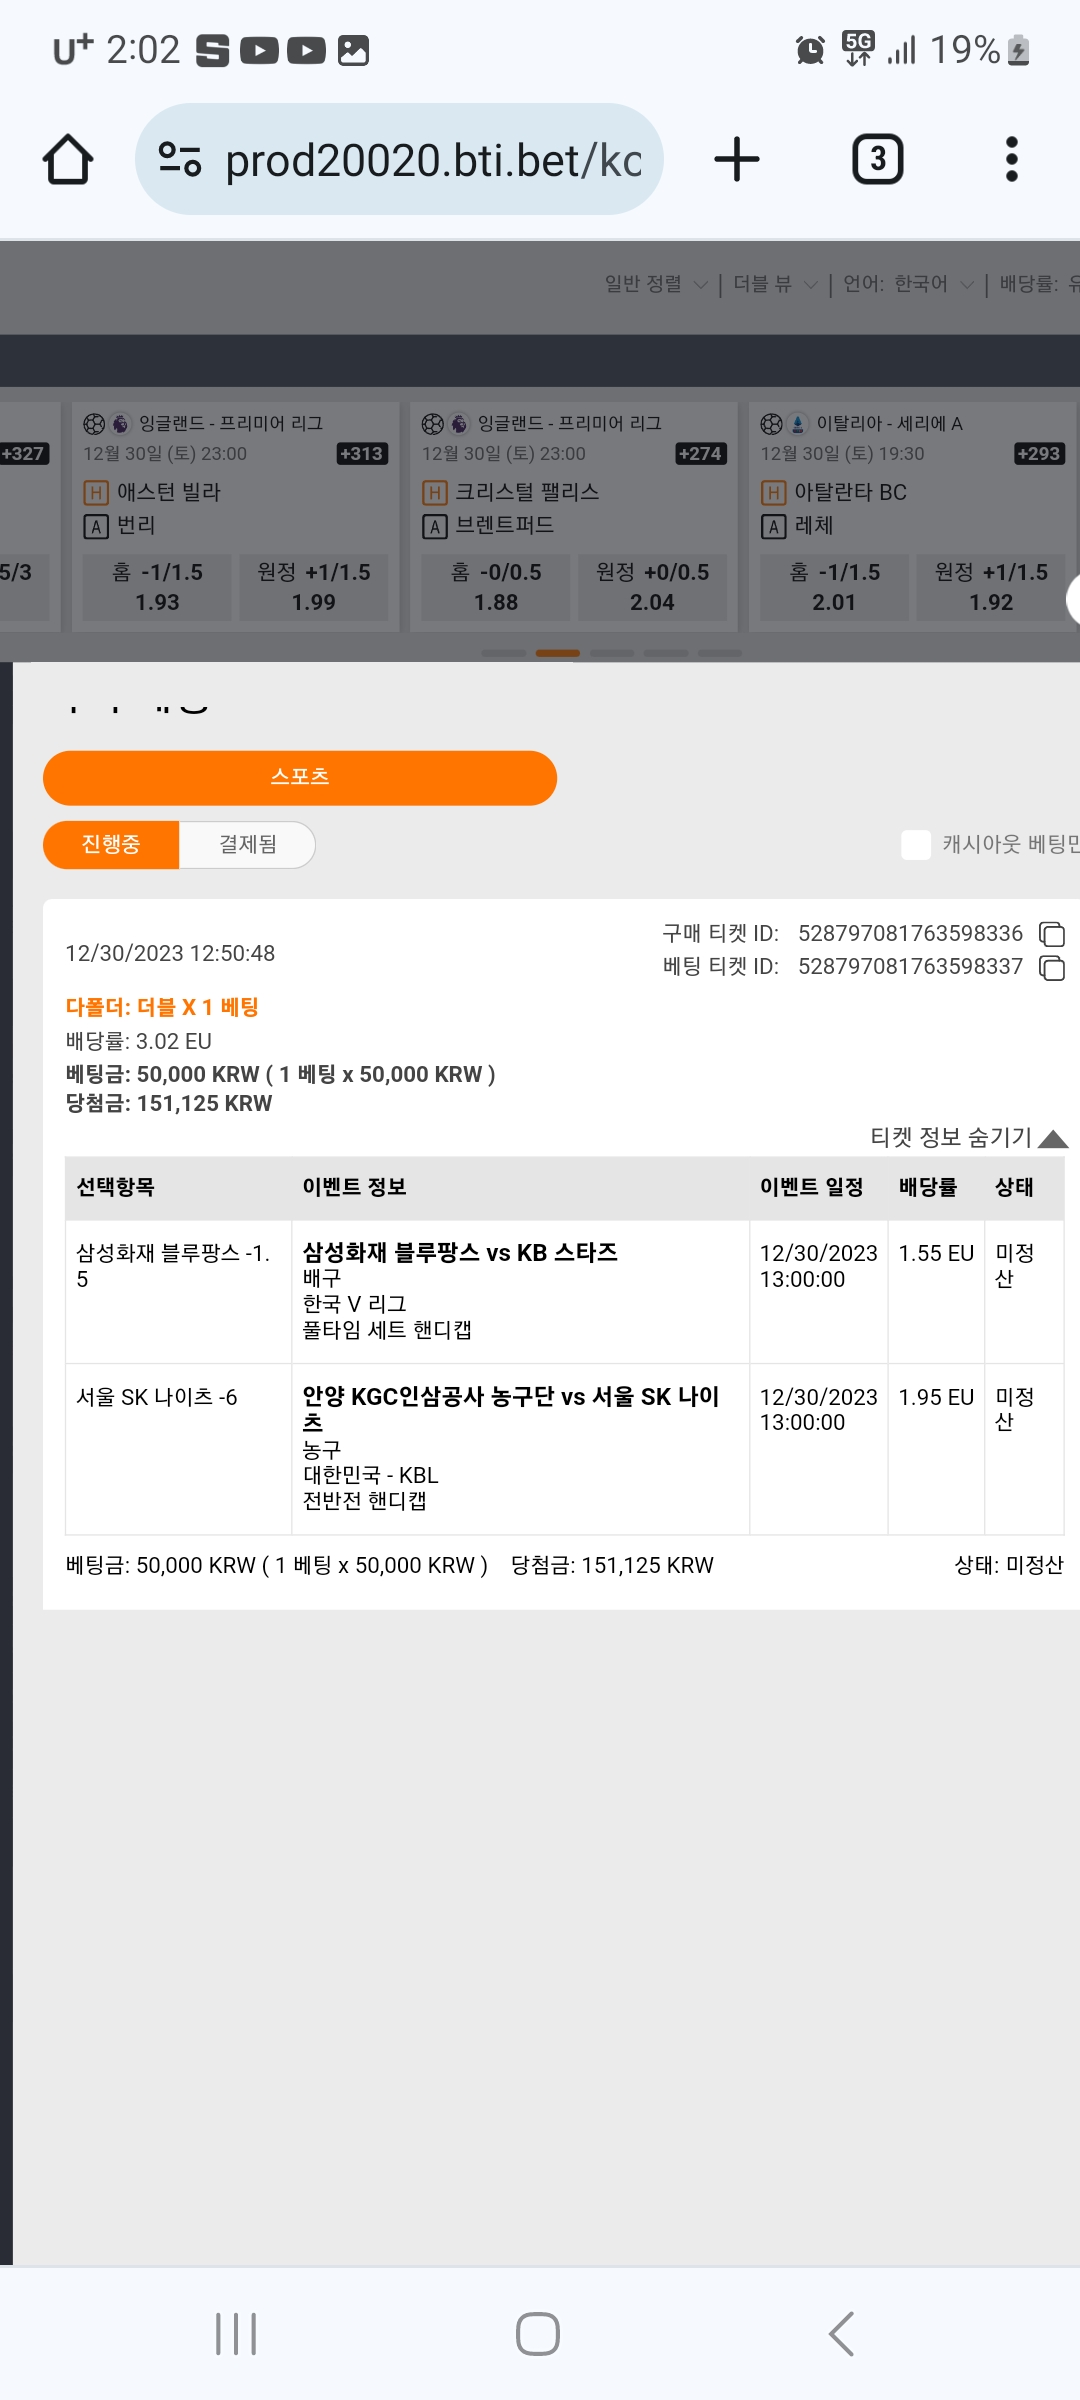This screenshot has width=1080, height=2400.
Task: Tap the battery indicator in status bar
Action: tap(1018, 49)
